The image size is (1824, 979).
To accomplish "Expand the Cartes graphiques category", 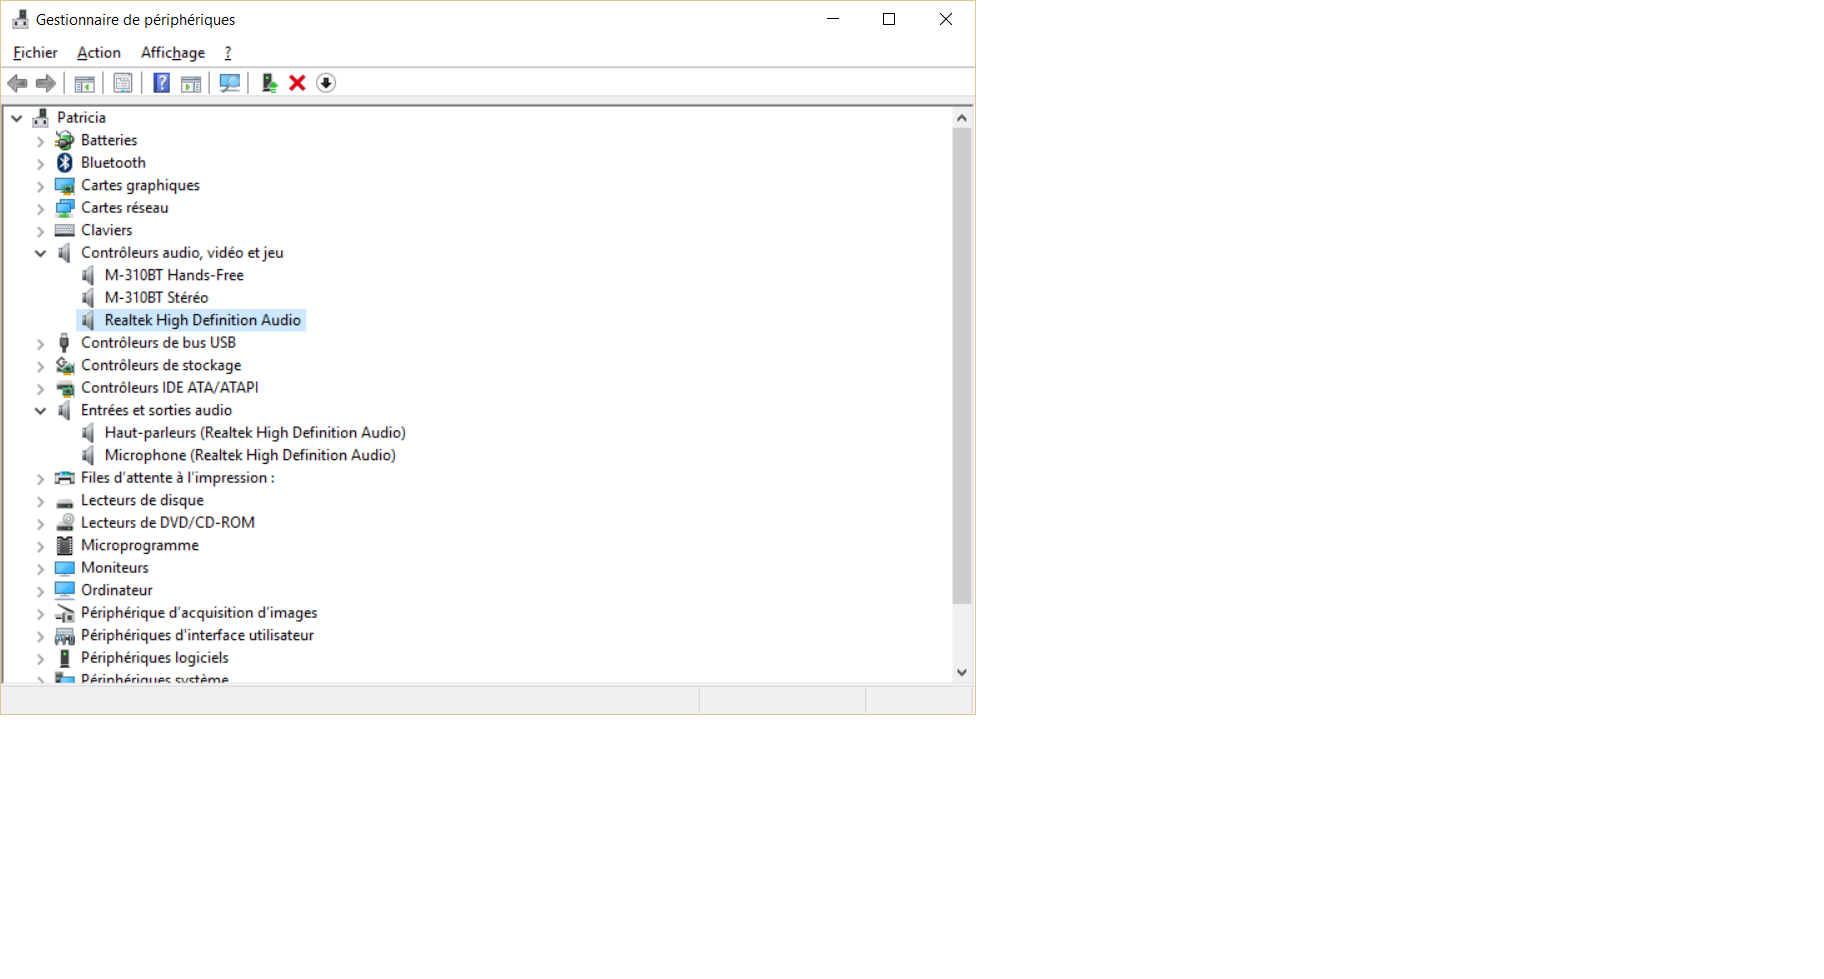I will (40, 185).
